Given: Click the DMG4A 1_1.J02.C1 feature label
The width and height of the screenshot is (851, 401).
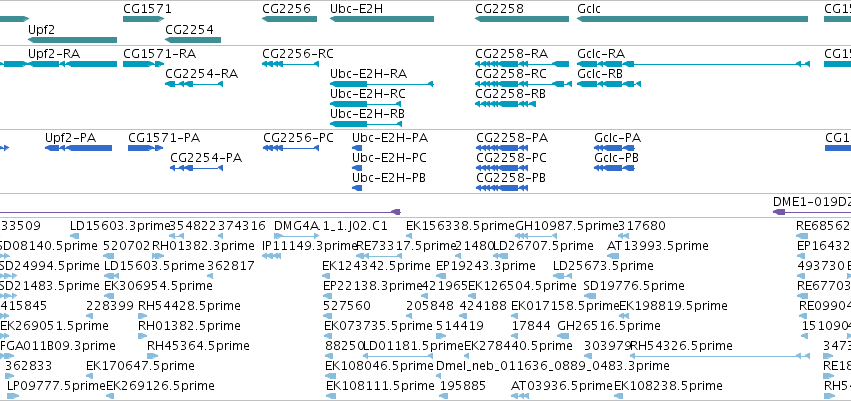Looking at the screenshot, I should click(331, 226).
